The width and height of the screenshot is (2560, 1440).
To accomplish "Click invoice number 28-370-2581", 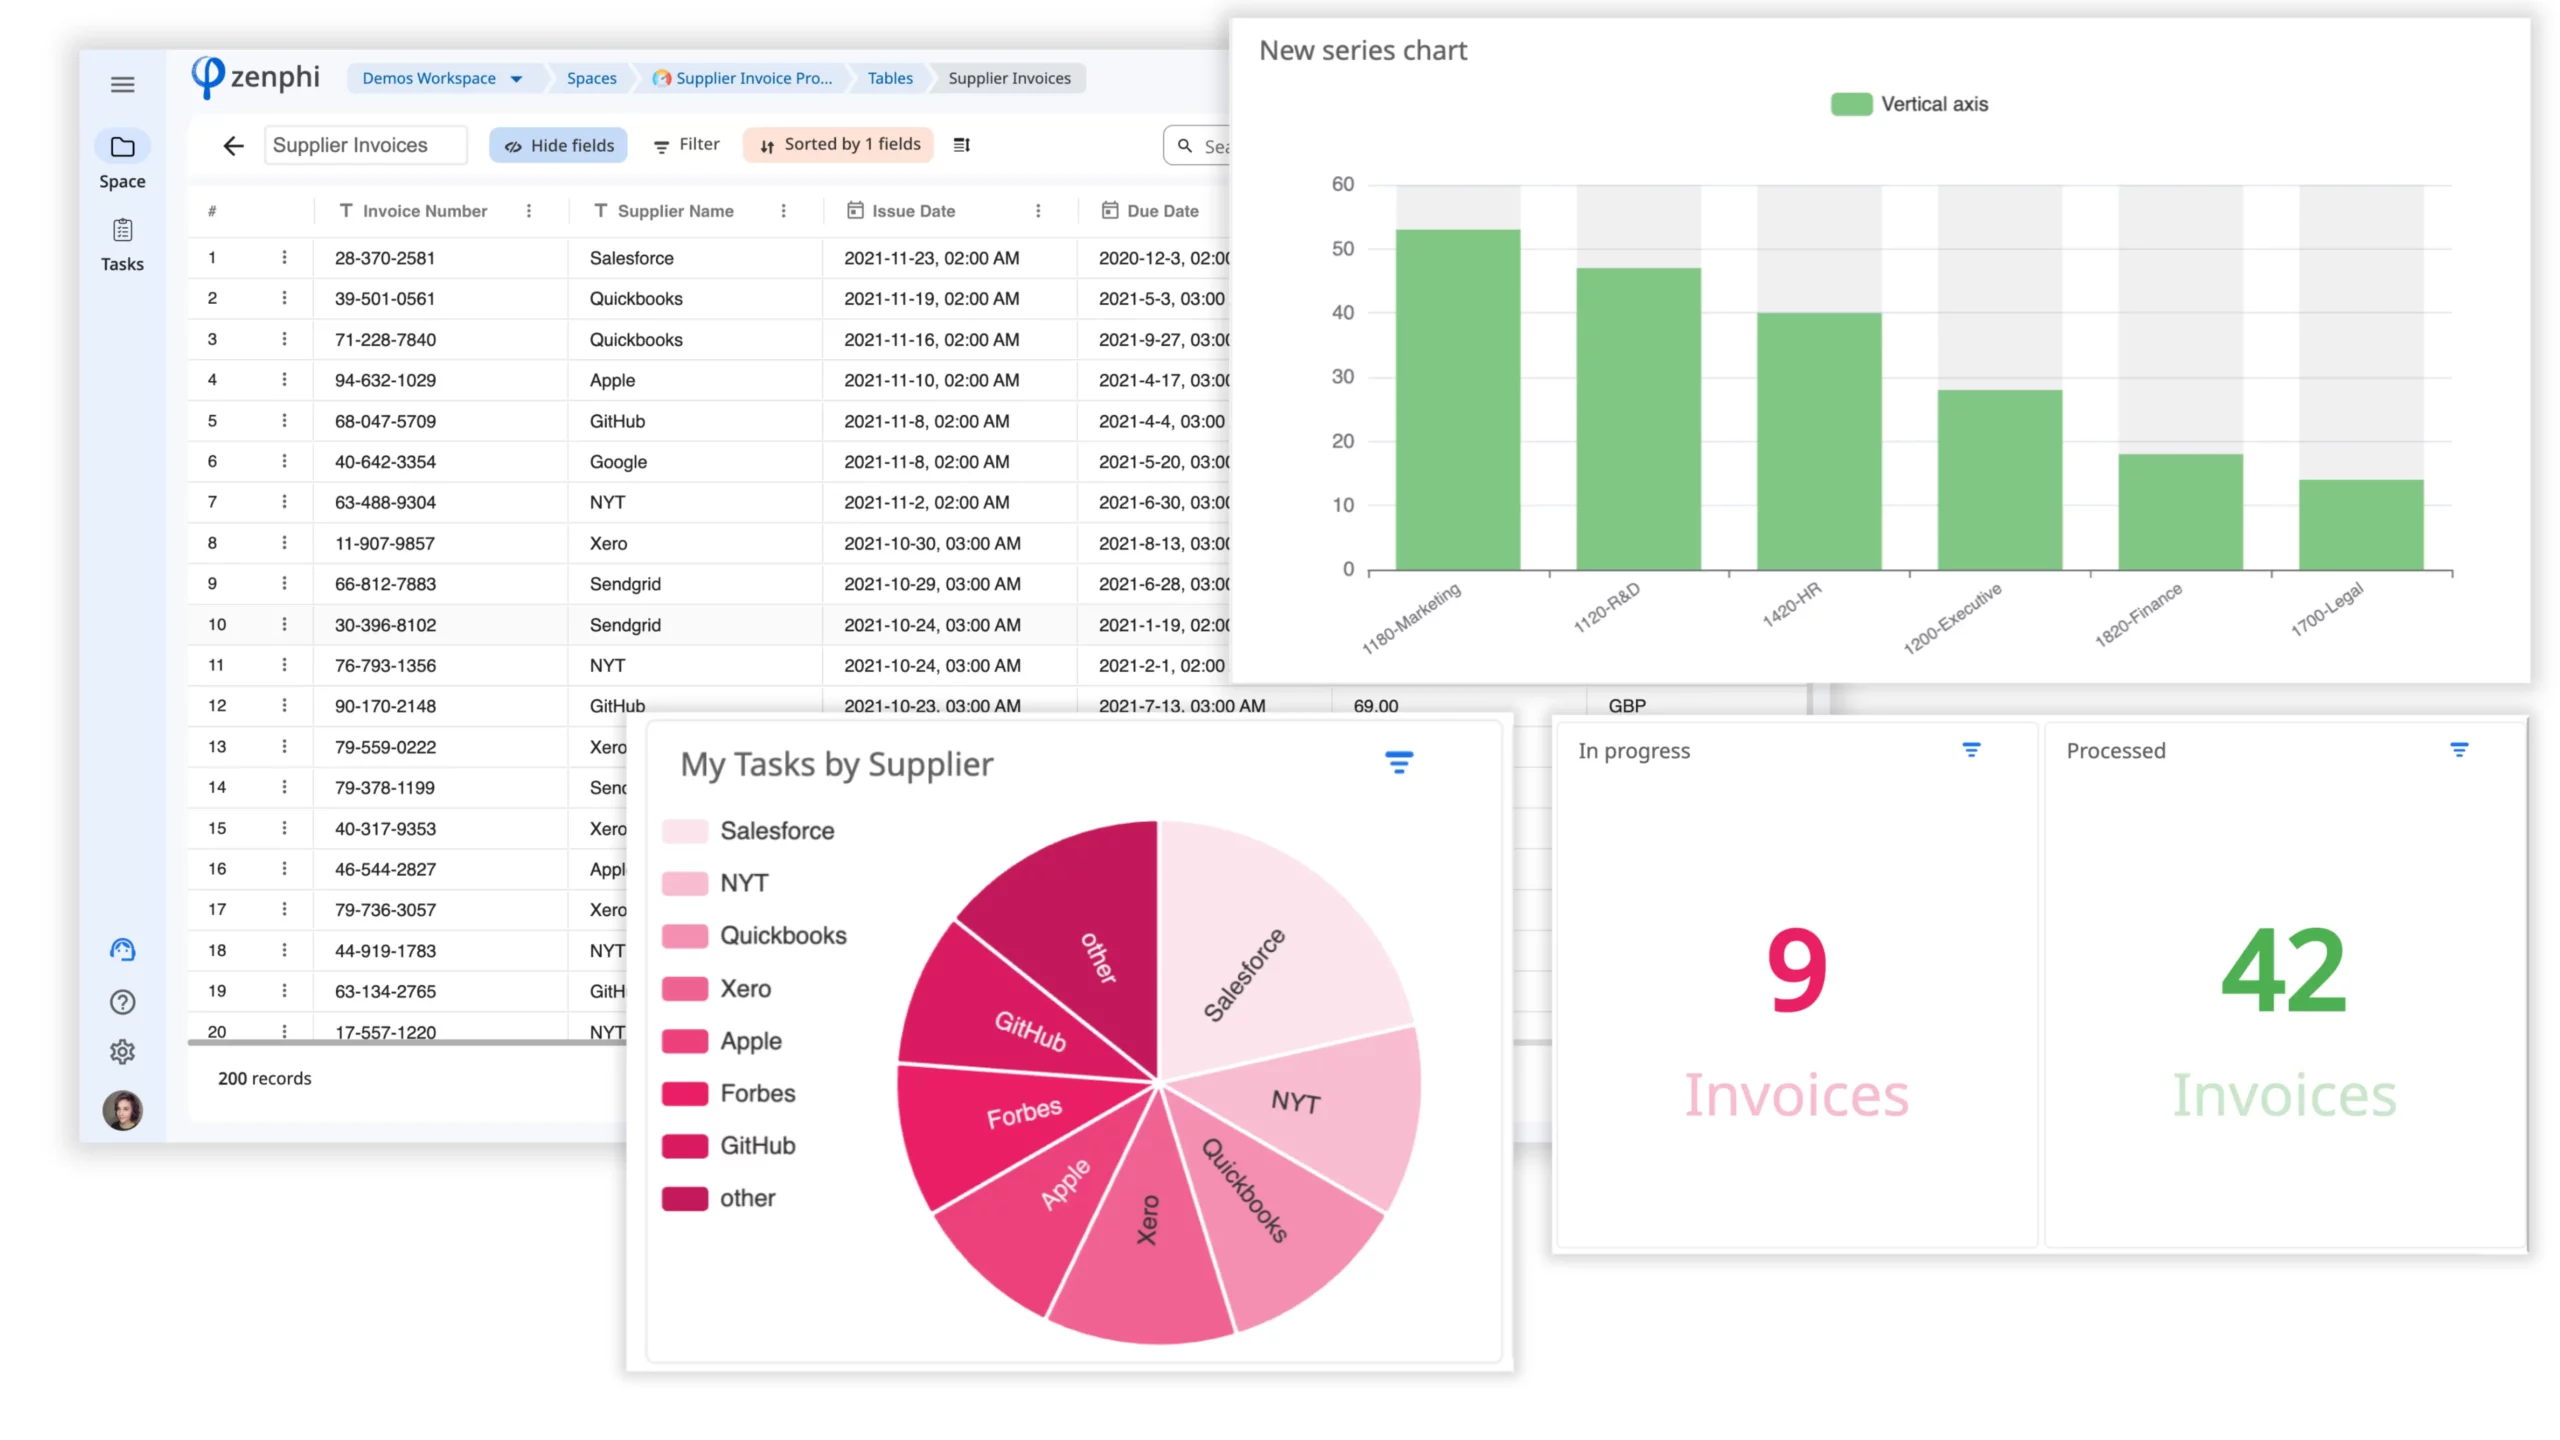I will point(385,258).
